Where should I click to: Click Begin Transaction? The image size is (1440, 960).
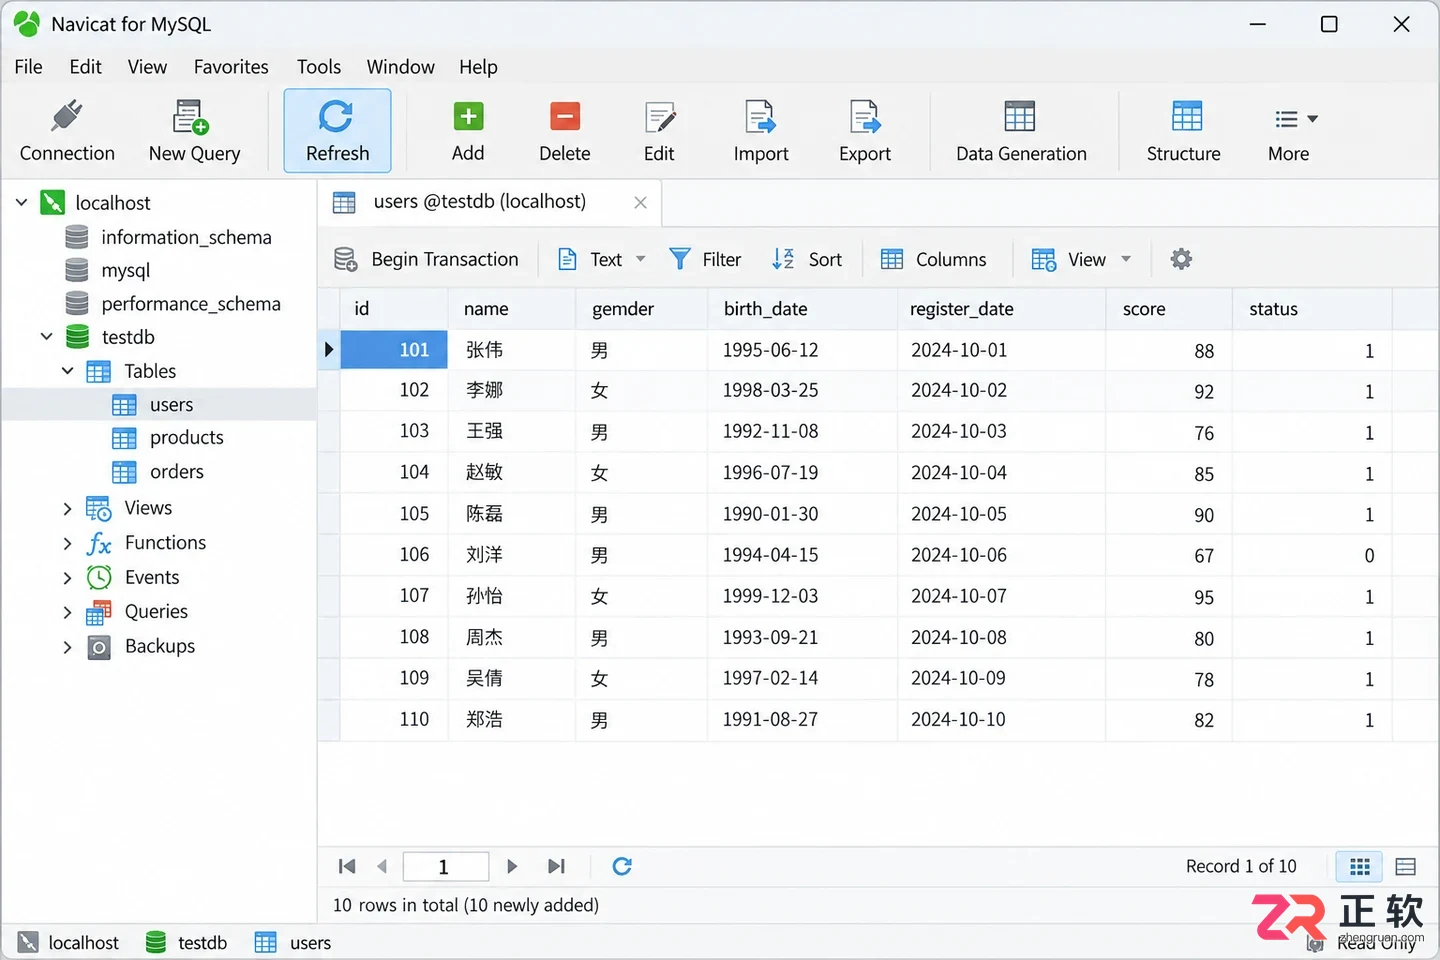[x=427, y=259]
